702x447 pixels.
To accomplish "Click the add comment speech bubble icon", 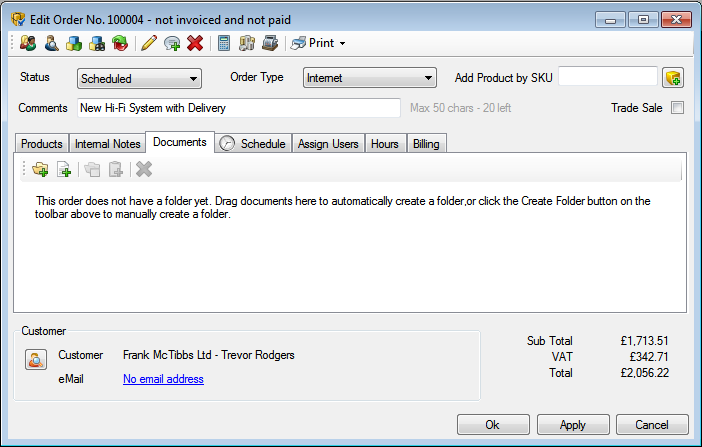I will point(172,43).
